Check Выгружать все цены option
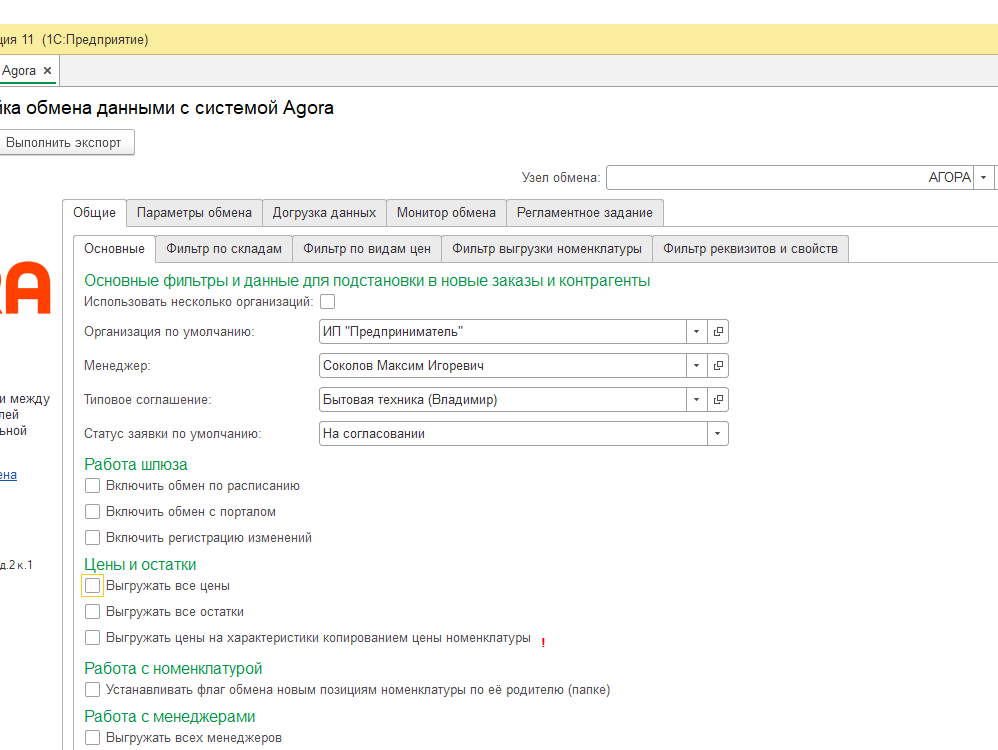The image size is (998, 750). point(93,586)
